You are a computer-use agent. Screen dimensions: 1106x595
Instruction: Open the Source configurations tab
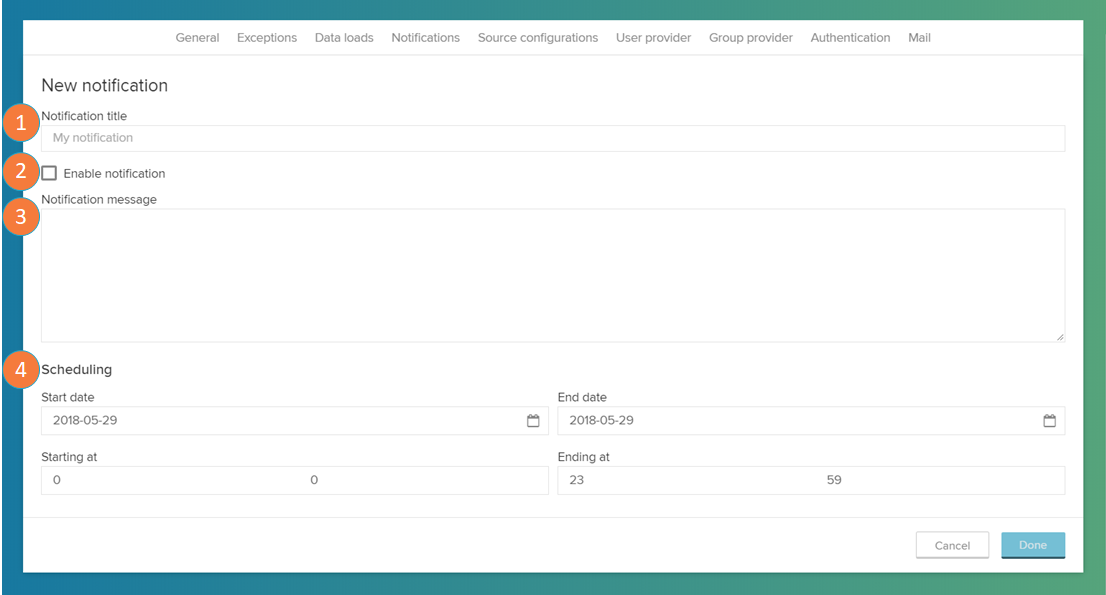click(x=538, y=38)
